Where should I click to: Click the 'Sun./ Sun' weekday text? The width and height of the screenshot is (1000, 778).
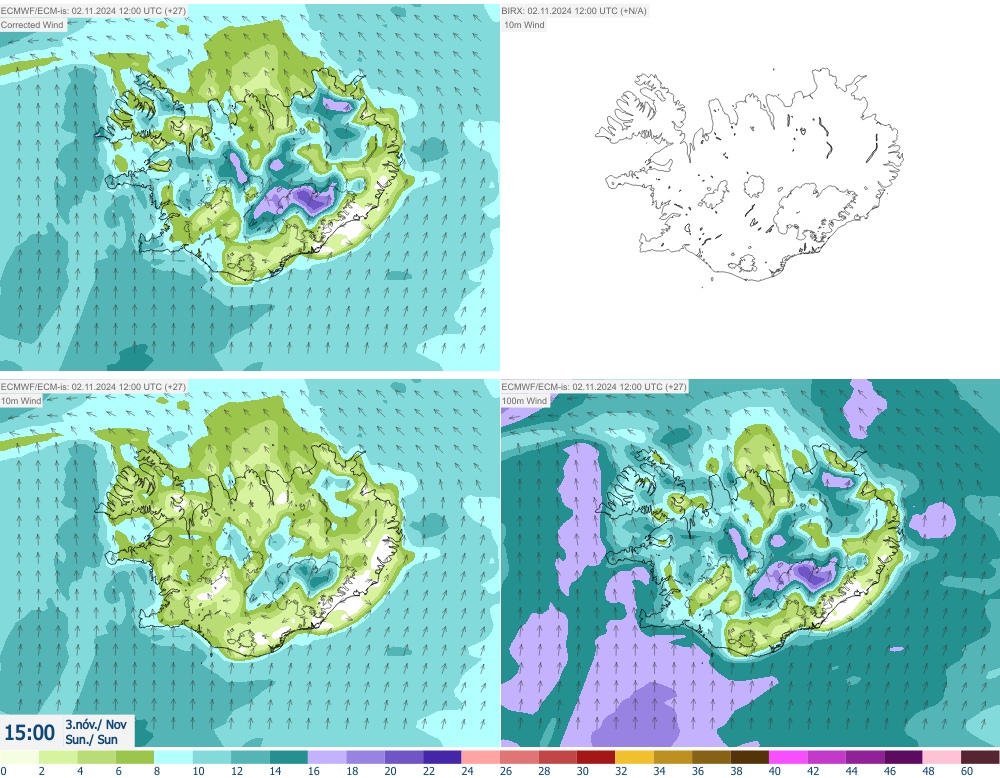pyautogui.click(x=91, y=740)
